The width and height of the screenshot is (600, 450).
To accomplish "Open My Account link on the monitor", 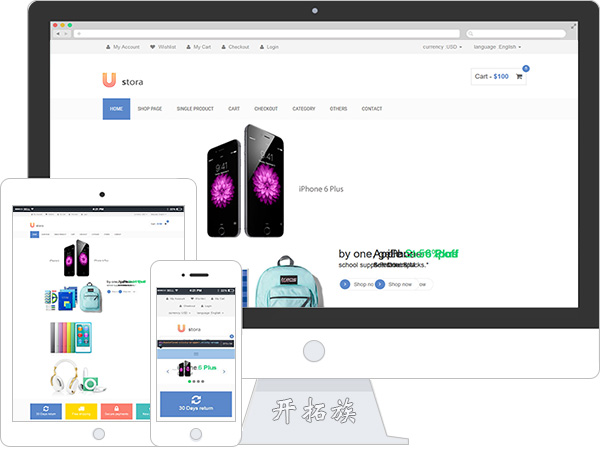I will point(123,47).
